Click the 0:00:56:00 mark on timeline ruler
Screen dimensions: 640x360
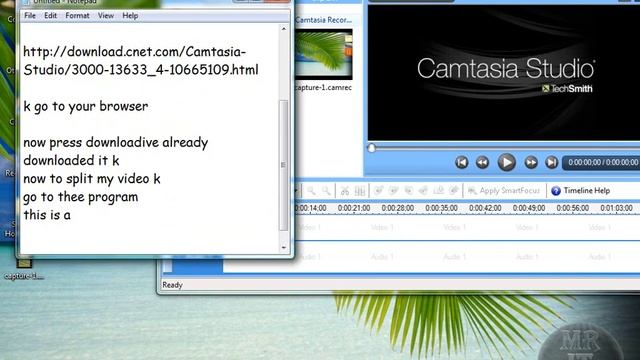point(572,208)
